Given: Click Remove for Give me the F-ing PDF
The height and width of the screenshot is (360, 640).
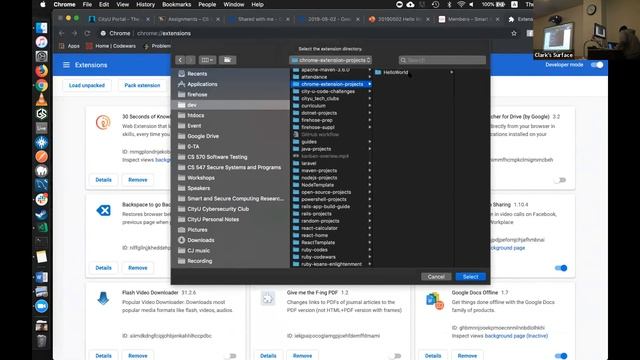Looking at the screenshot, I should pyautogui.click(x=302, y=356).
